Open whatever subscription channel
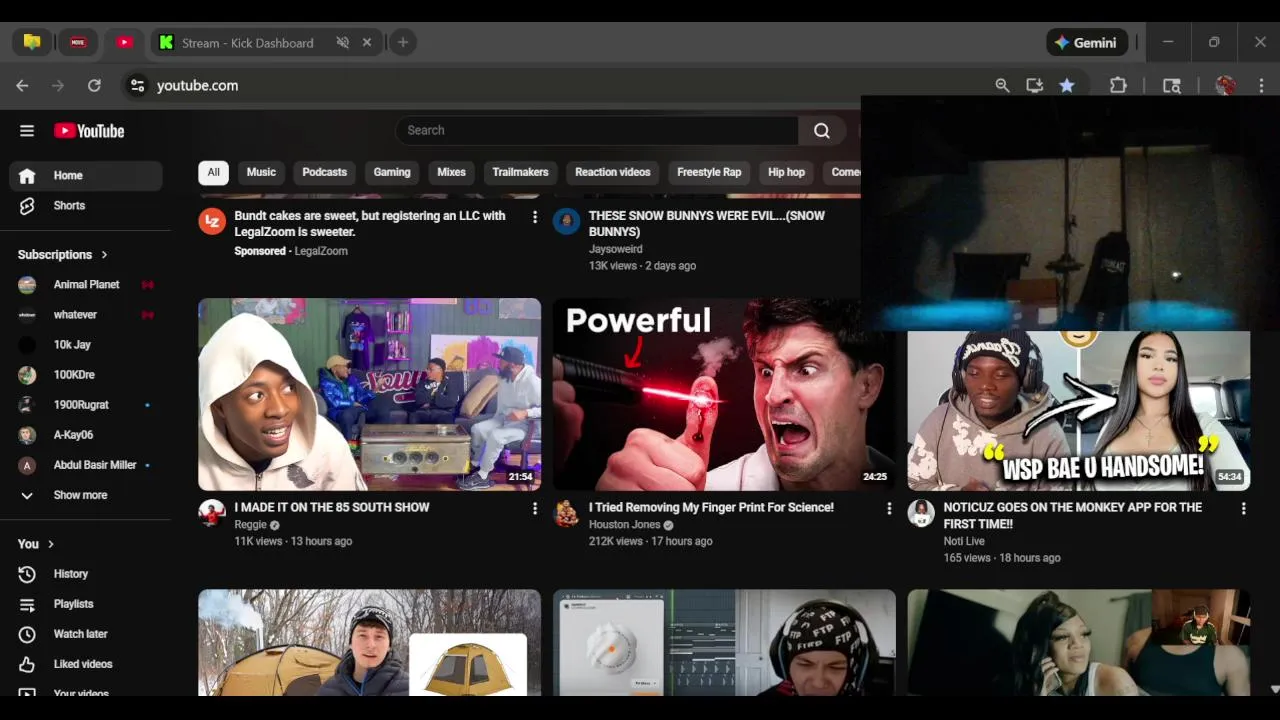The width and height of the screenshot is (1280, 720). point(86,315)
